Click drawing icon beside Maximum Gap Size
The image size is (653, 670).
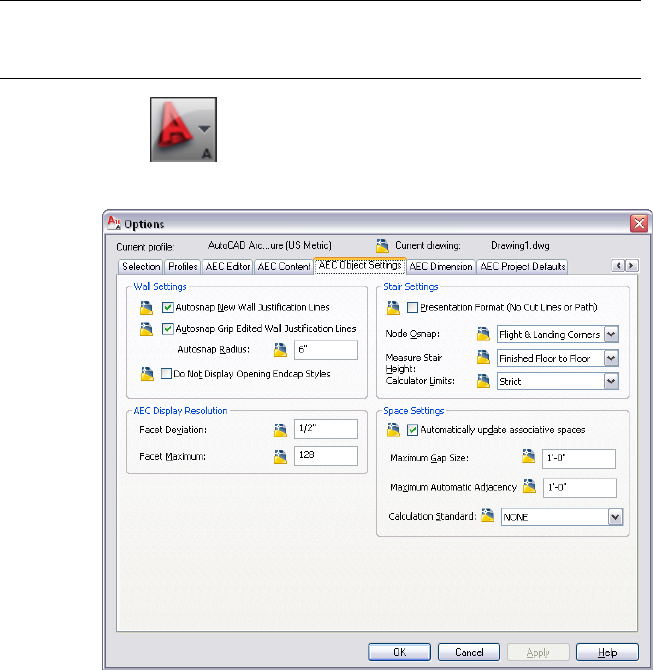pyautogui.click(x=529, y=456)
